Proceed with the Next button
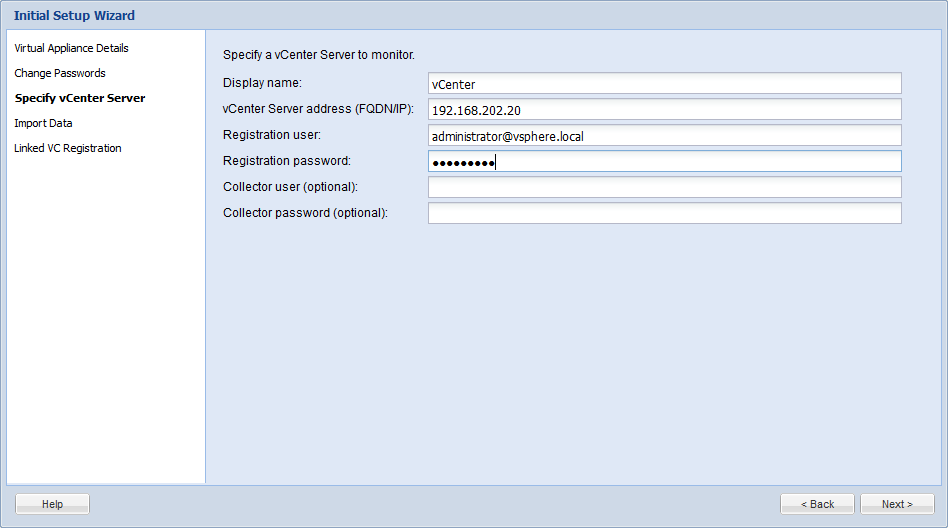This screenshot has width=948, height=528. pos(897,504)
